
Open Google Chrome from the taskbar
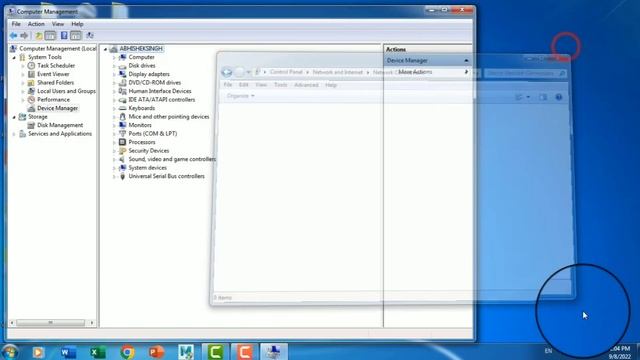click(x=127, y=352)
